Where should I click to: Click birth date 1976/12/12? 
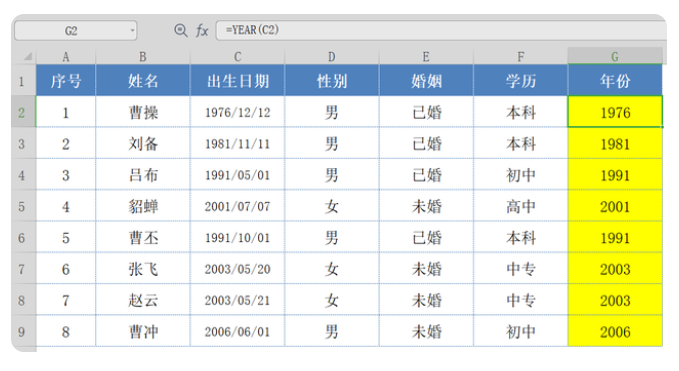(237, 112)
